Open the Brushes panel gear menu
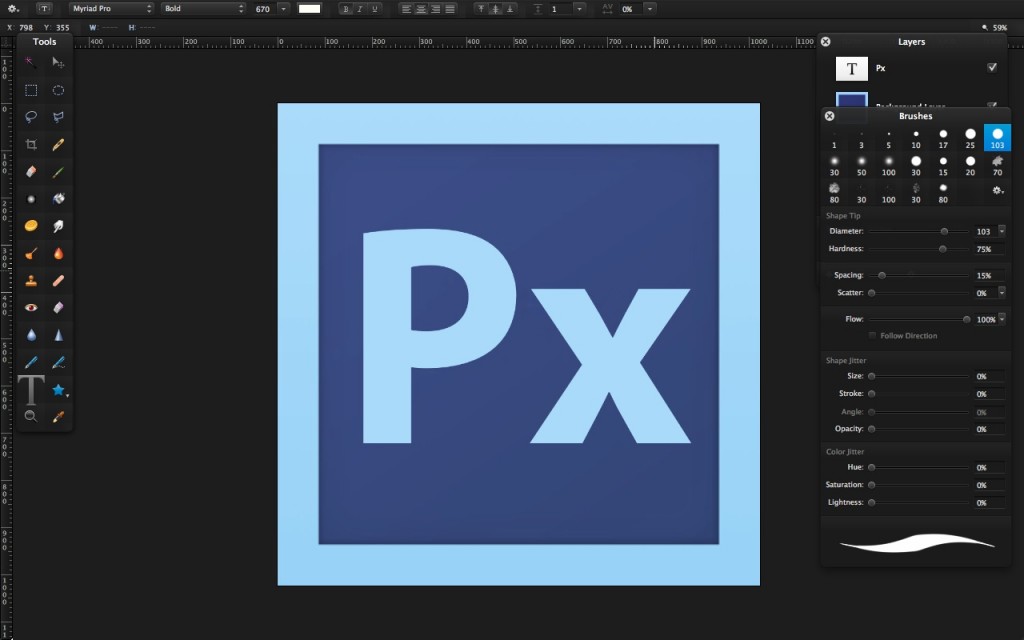 (x=997, y=191)
